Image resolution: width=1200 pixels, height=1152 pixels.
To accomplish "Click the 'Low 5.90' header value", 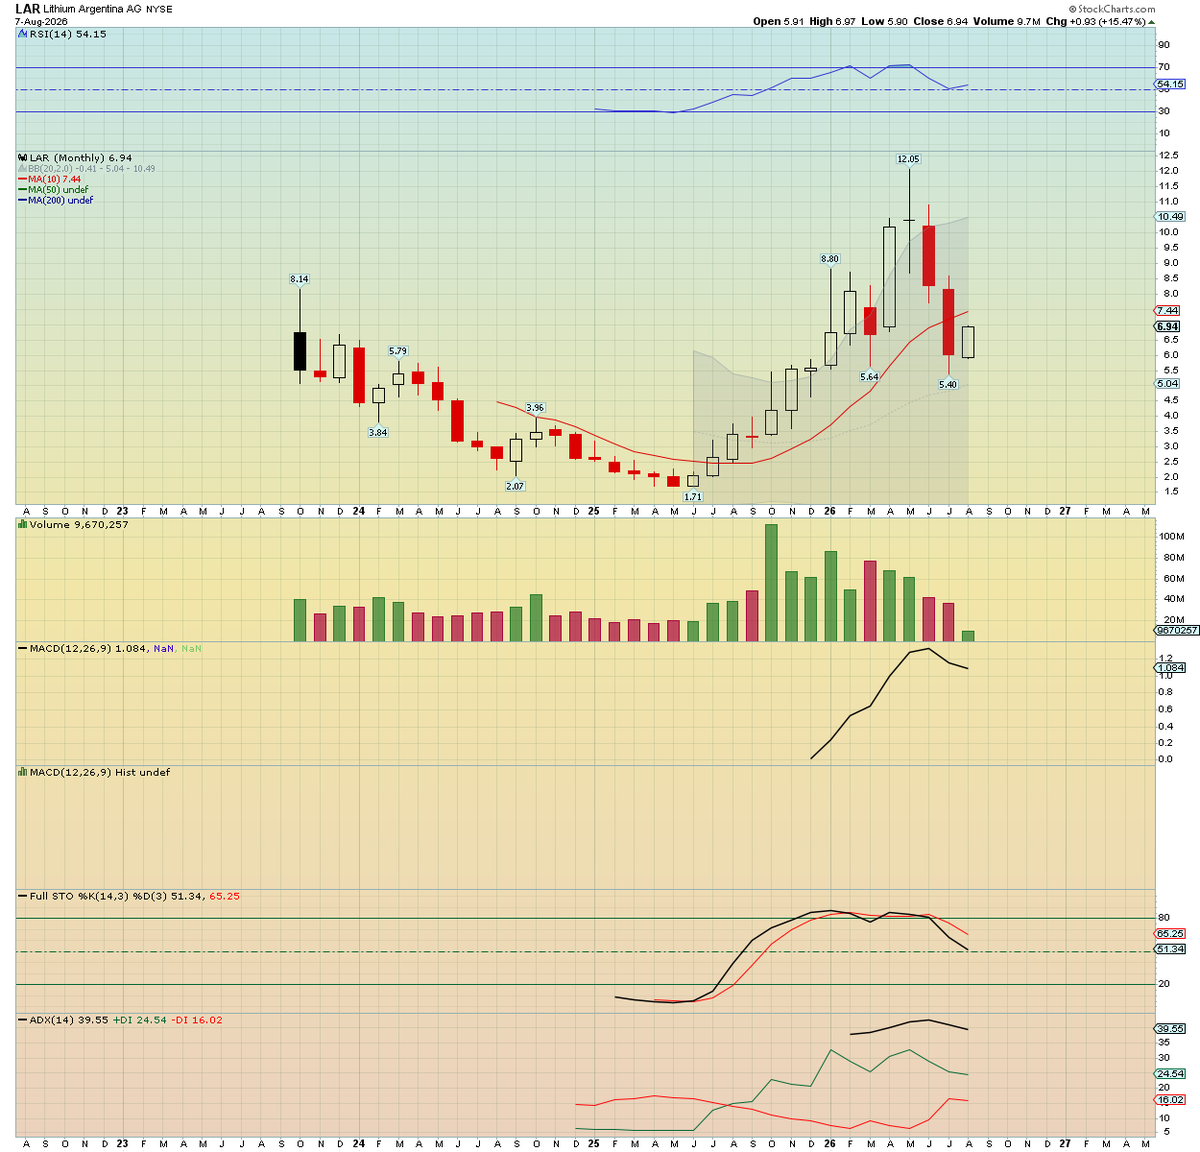I will [x=884, y=21].
